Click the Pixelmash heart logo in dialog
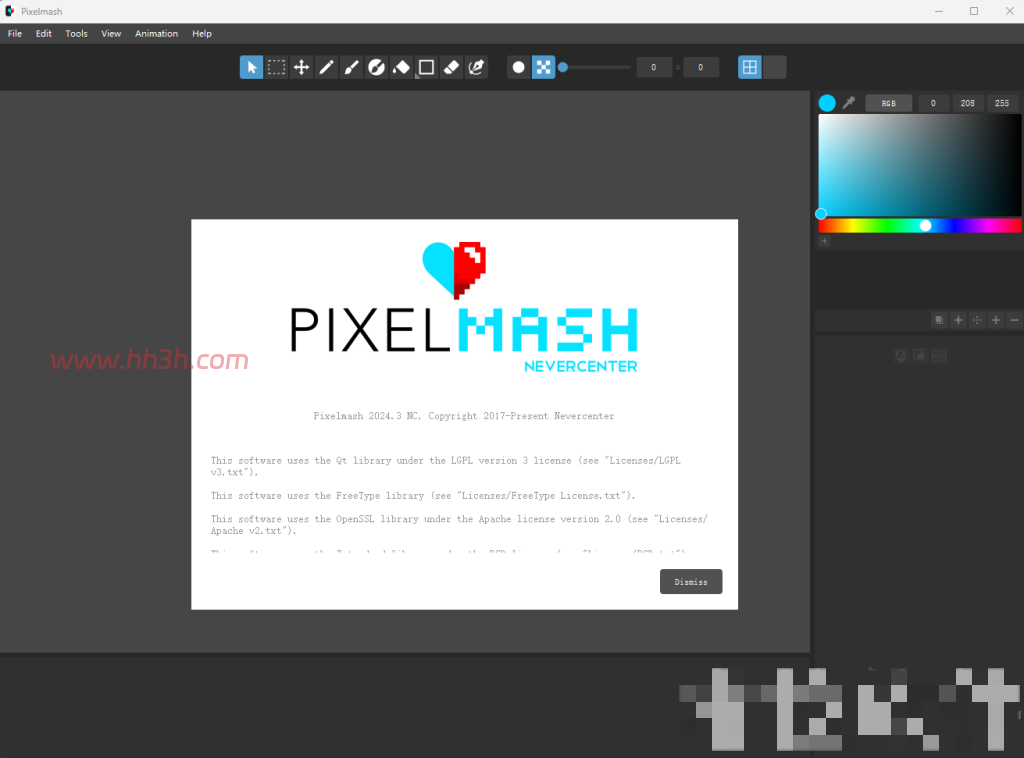Viewport: 1024px width, 758px height. click(455, 270)
